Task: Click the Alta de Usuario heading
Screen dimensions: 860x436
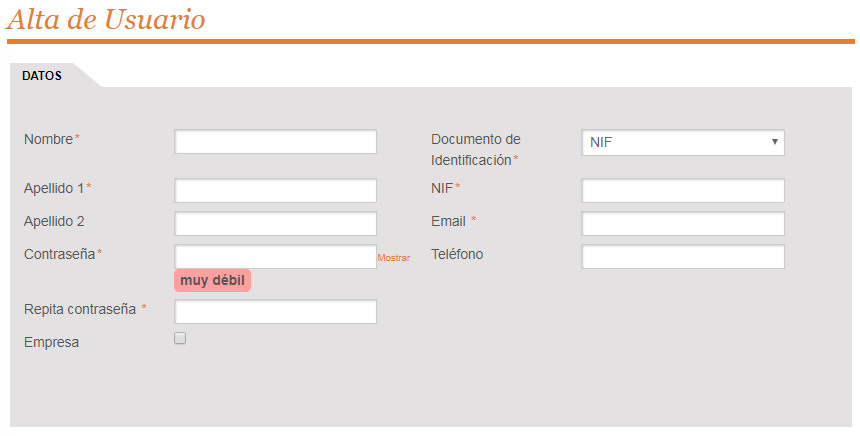Action: pyautogui.click(x=106, y=19)
